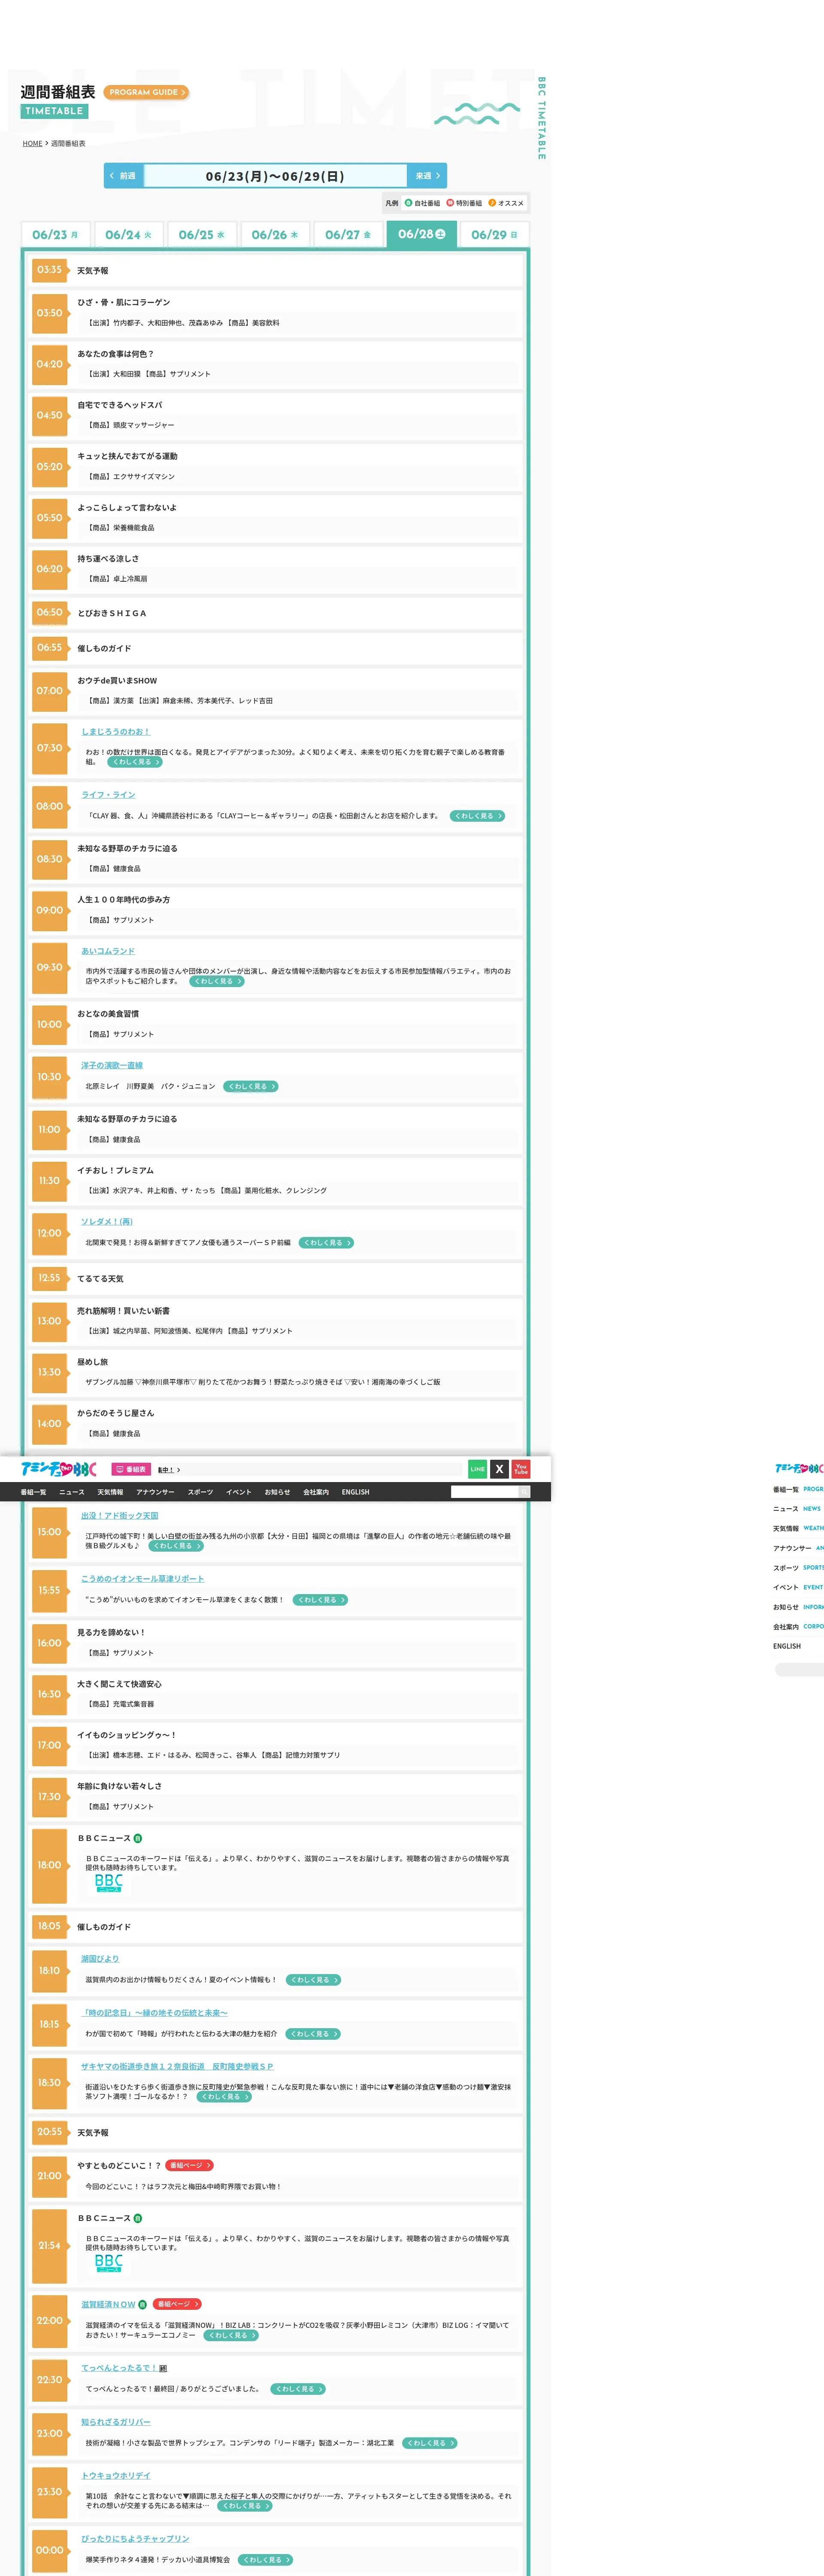This screenshot has height=2576, width=824.
Task: Click くわしく見る for 湖国びより
Action: click(x=314, y=1980)
